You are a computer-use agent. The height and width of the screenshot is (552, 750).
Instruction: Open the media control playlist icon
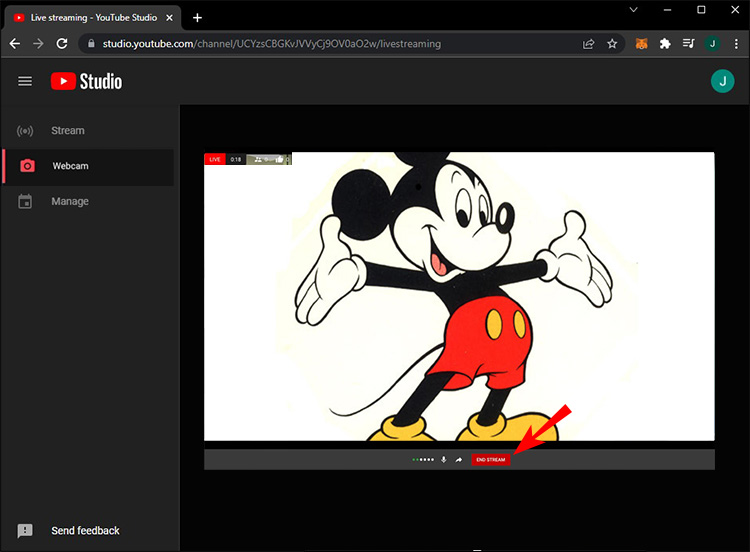(x=688, y=44)
